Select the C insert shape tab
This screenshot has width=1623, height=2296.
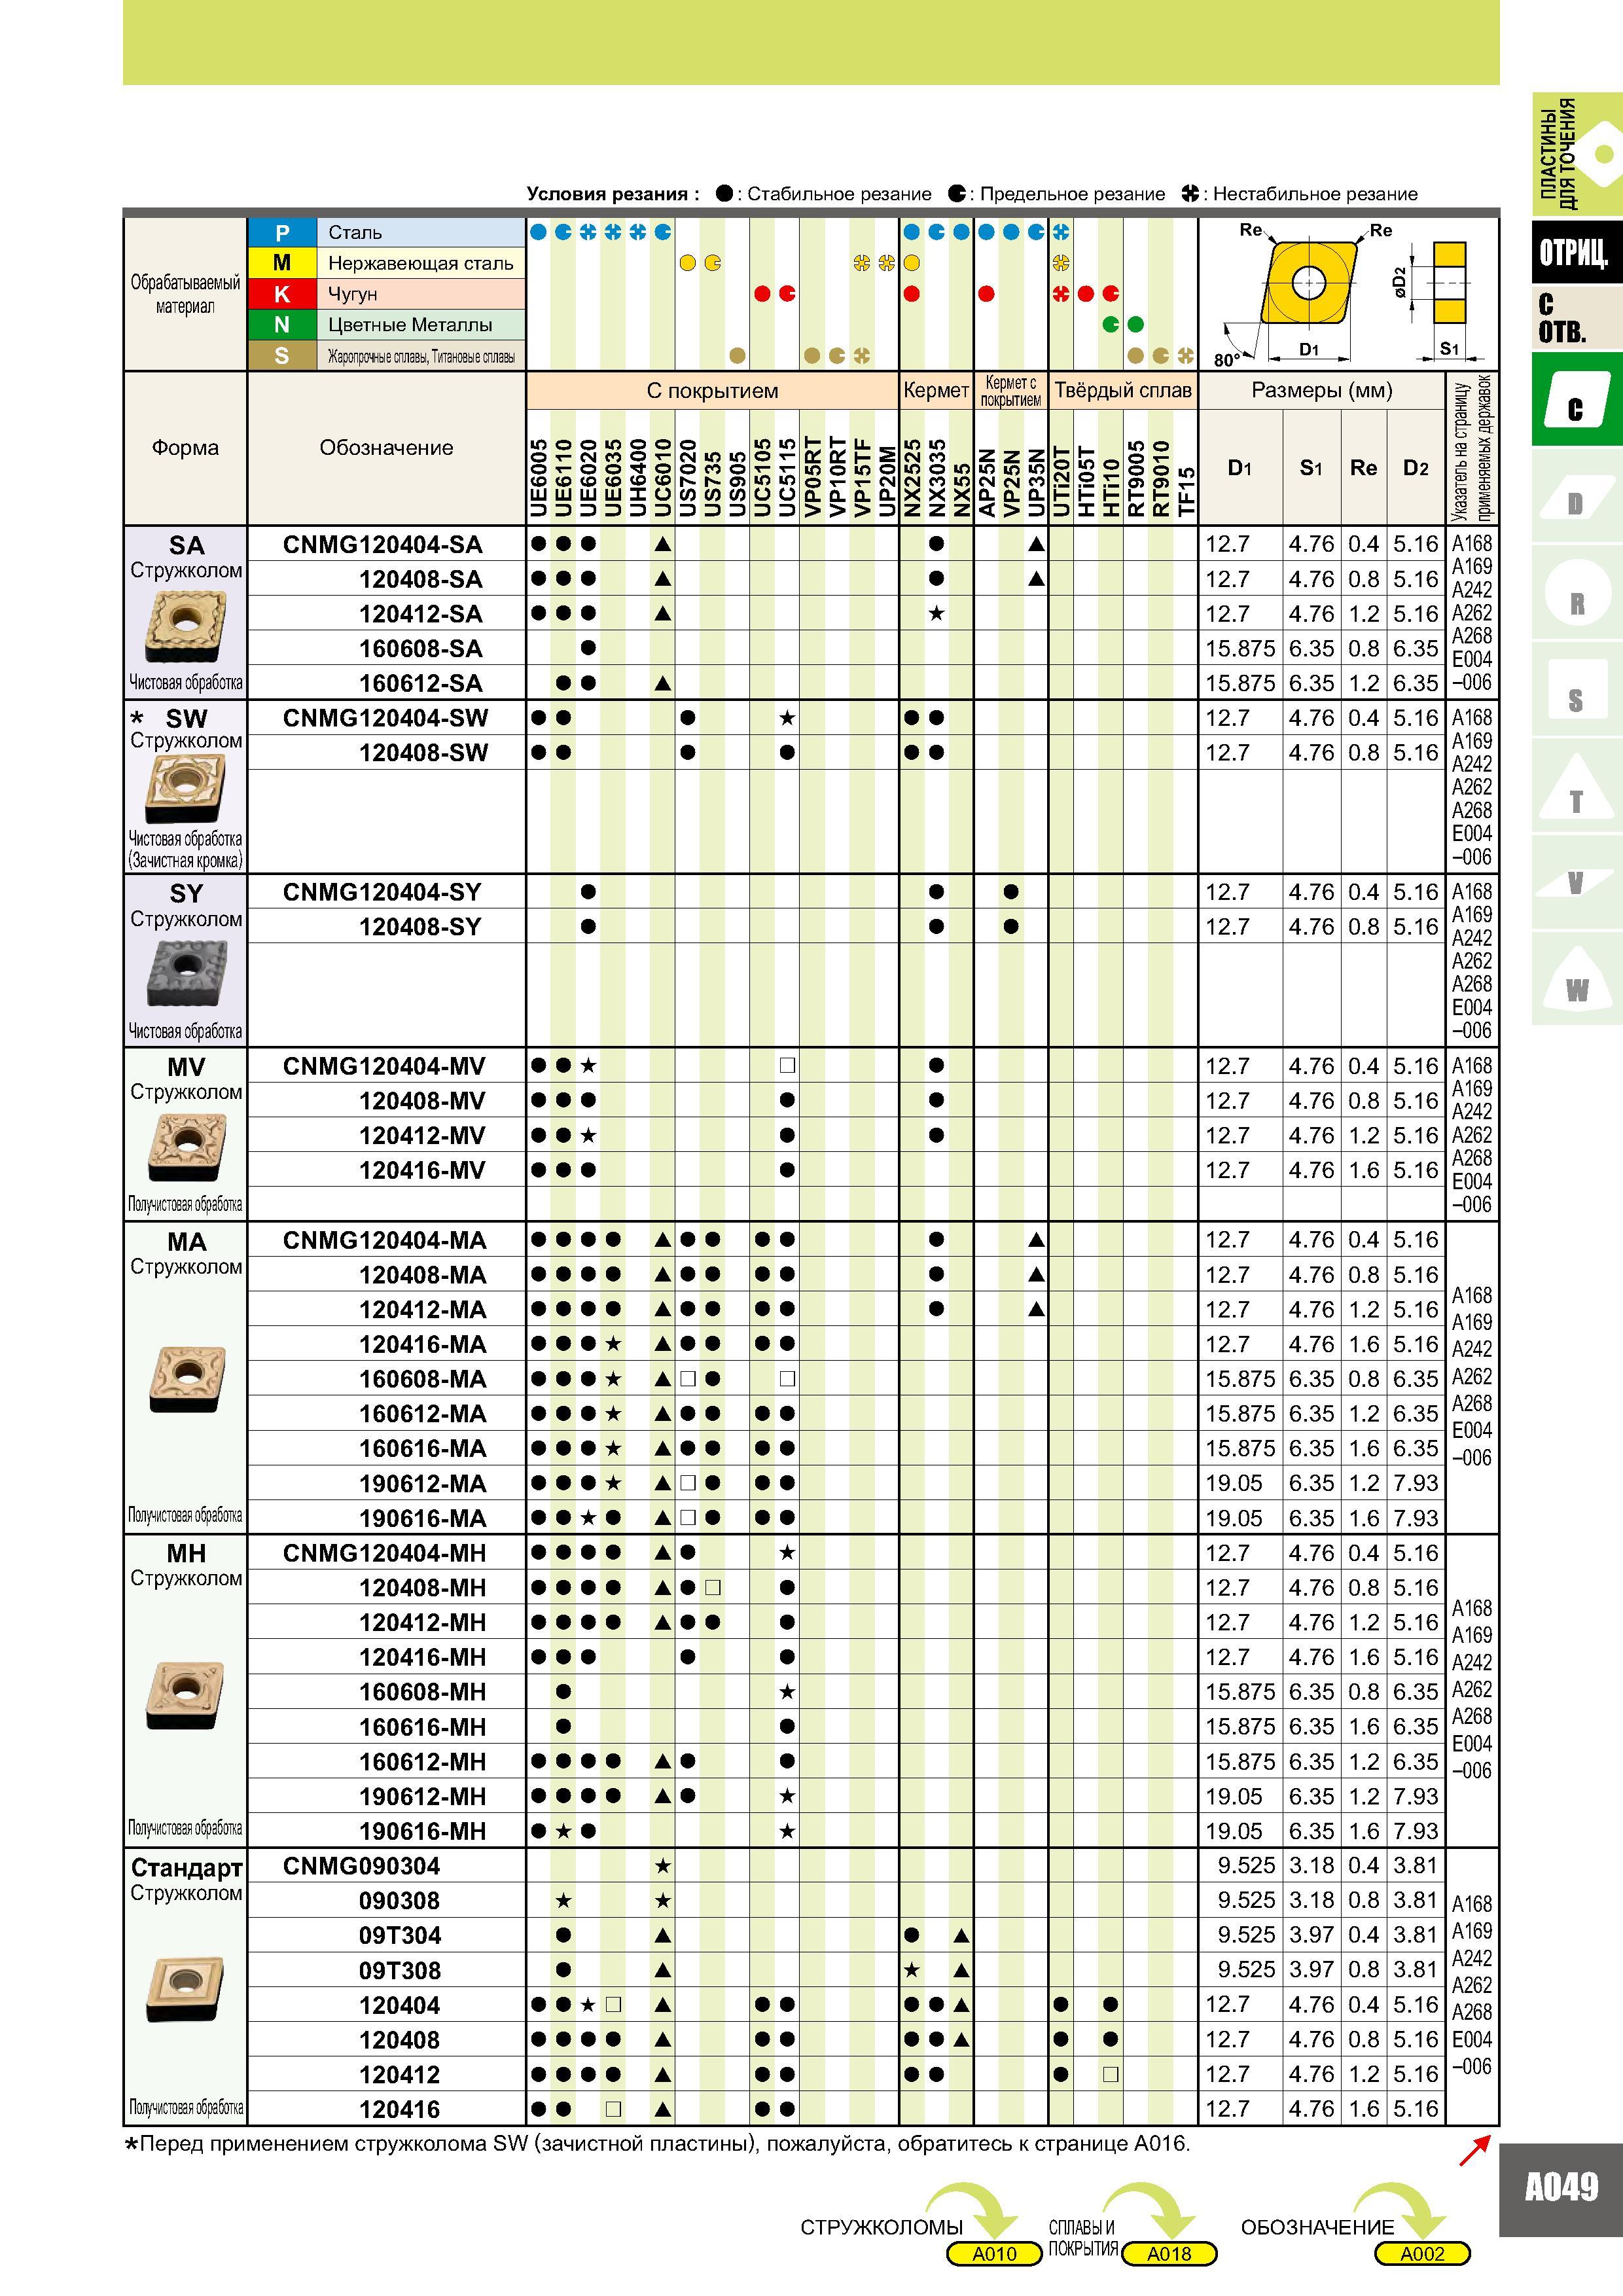click(x=1576, y=400)
